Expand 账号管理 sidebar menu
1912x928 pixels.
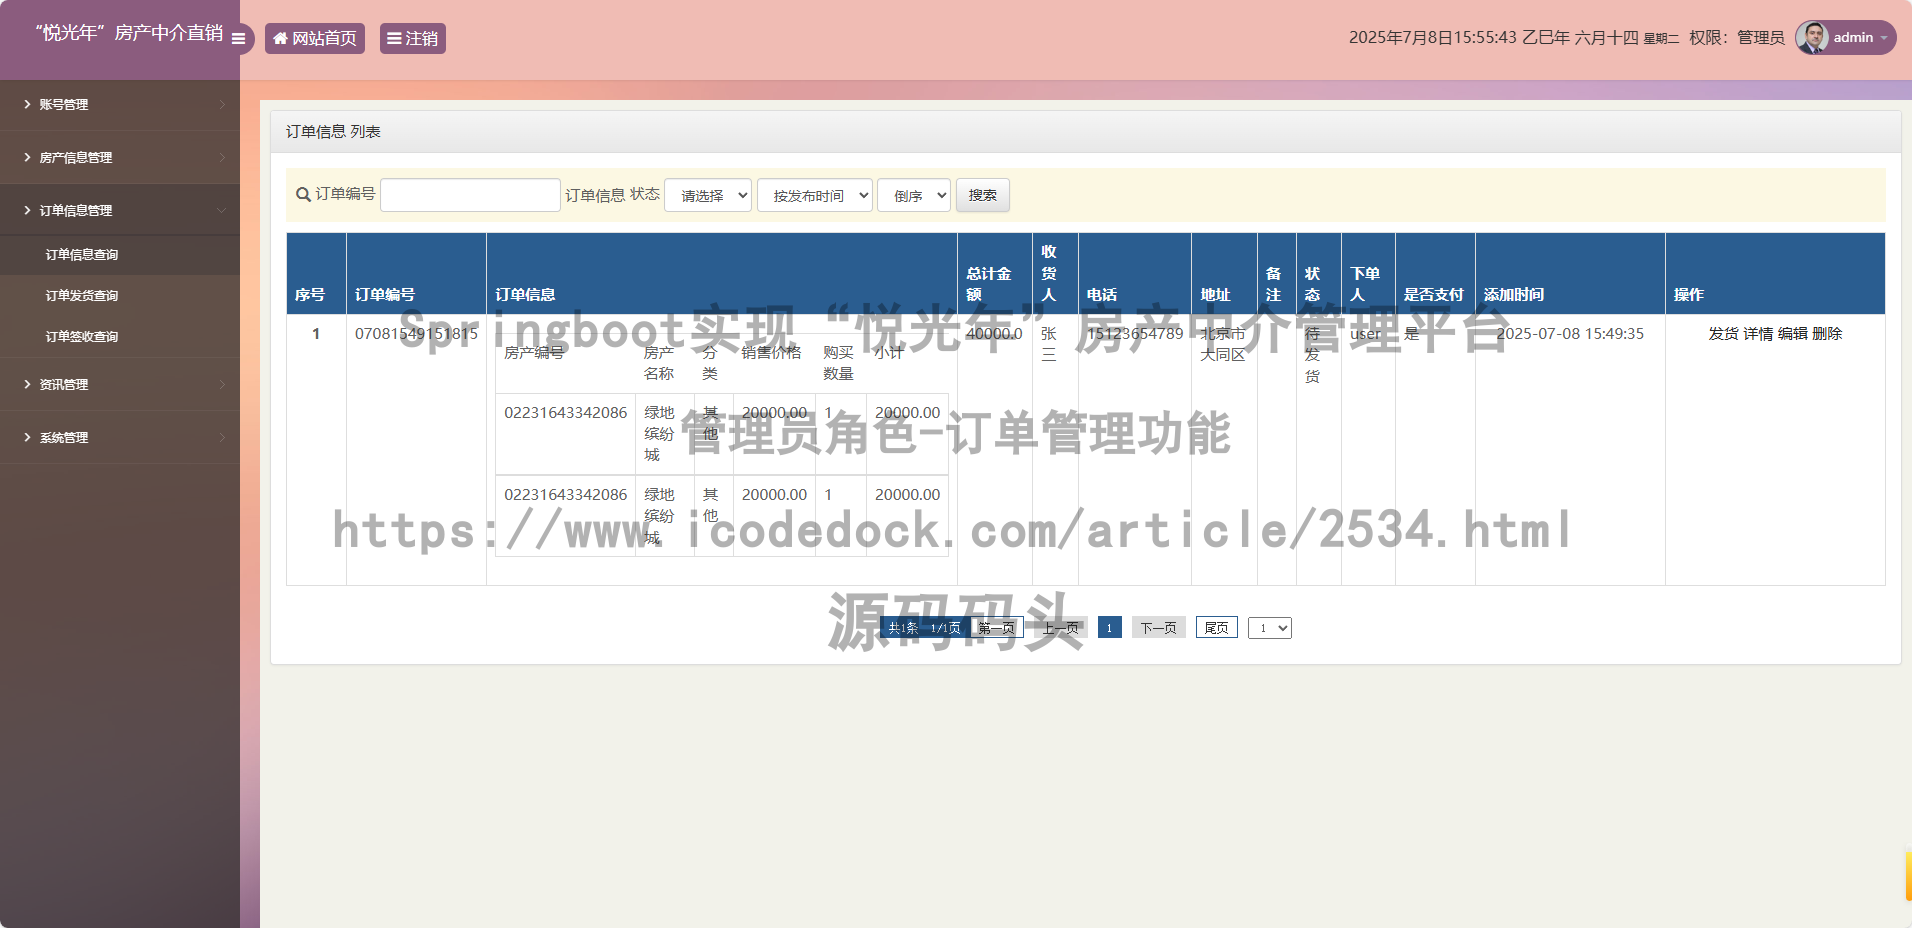(x=120, y=104)
